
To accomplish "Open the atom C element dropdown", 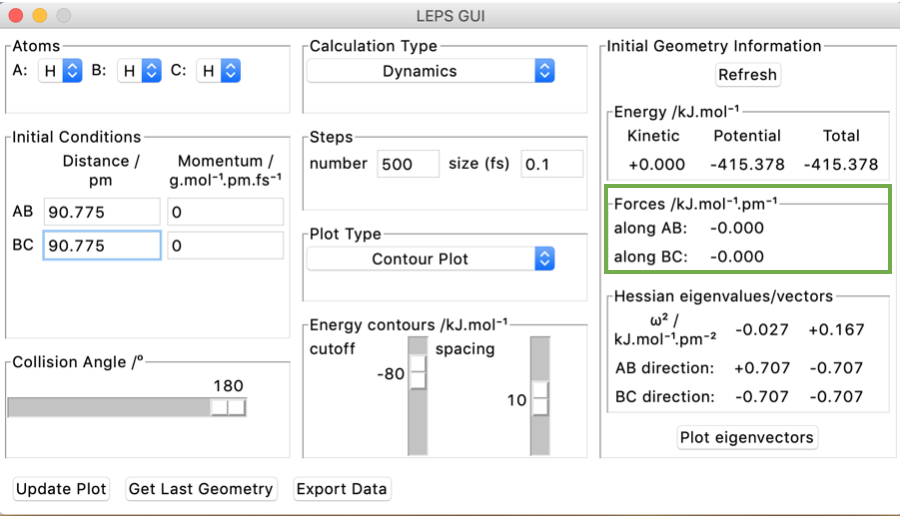I will coord(219,71).
